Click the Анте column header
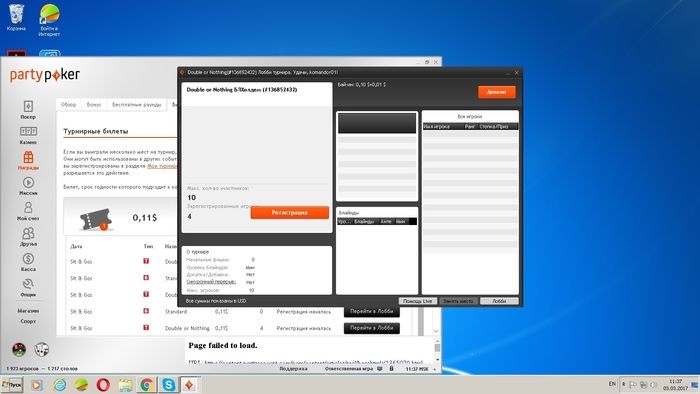The width and height of the screenshot is (700, 394). [386, 222]
